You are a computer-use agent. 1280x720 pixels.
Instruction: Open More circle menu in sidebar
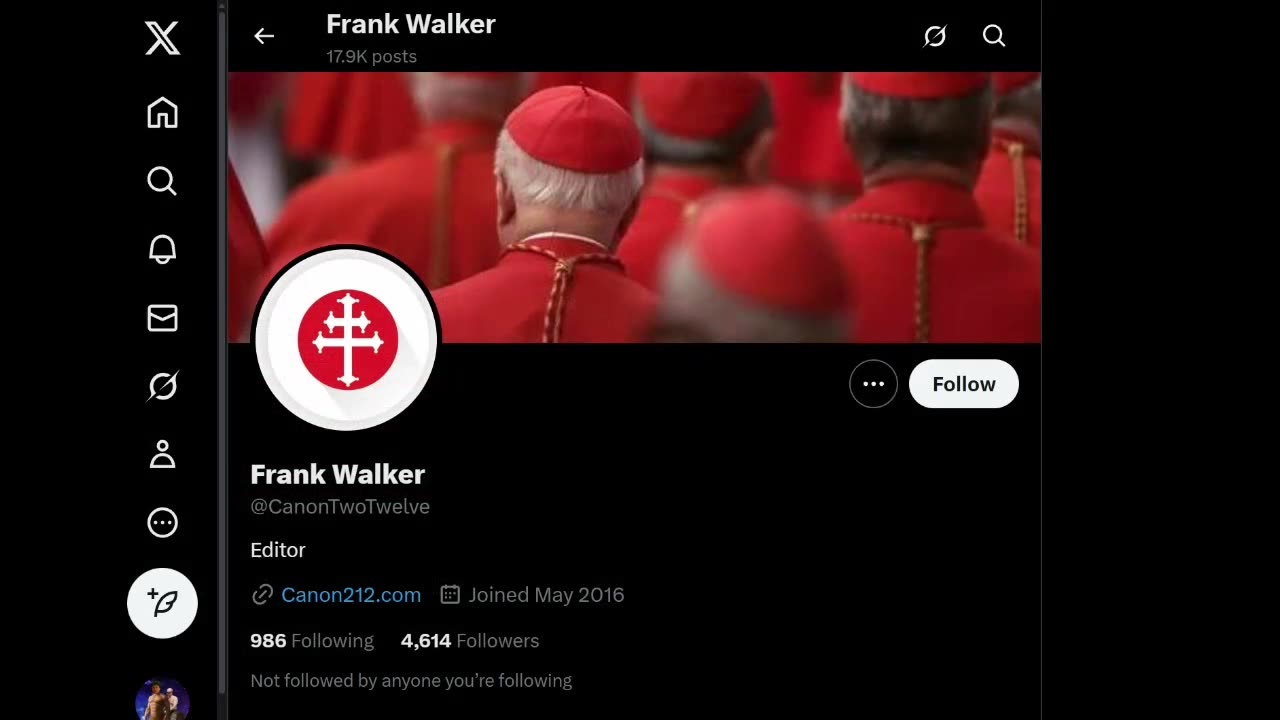coord(162,522)
